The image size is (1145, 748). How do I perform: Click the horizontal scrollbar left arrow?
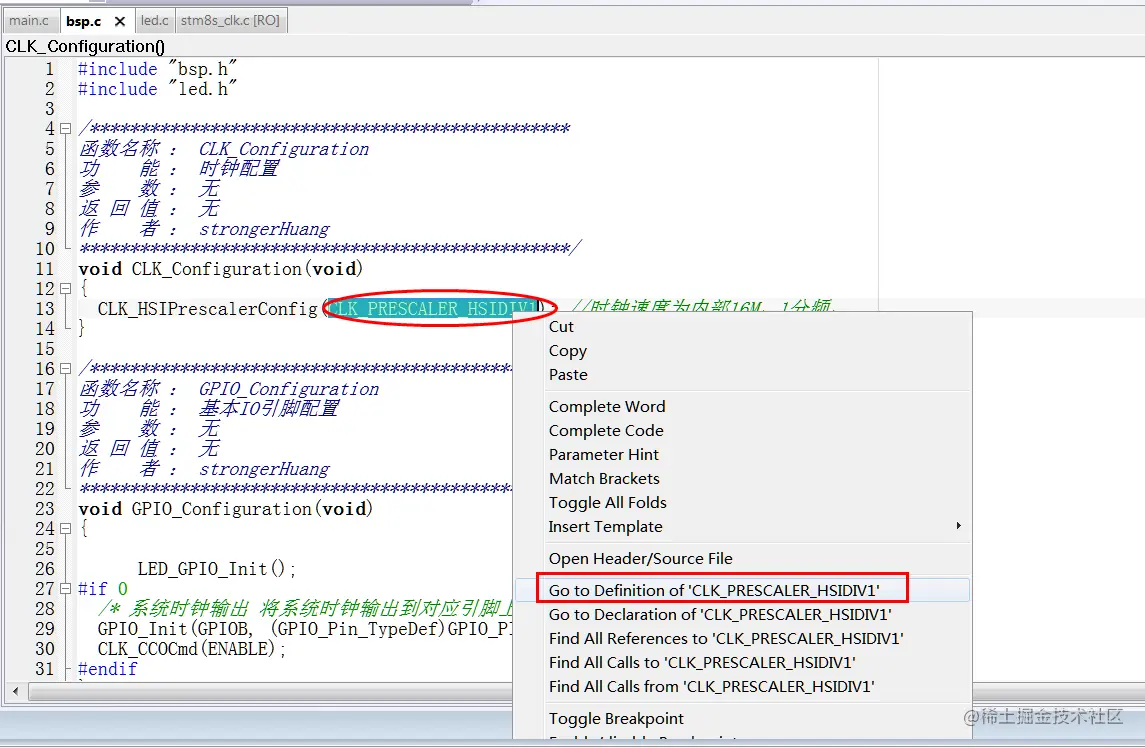click(15, 690)
